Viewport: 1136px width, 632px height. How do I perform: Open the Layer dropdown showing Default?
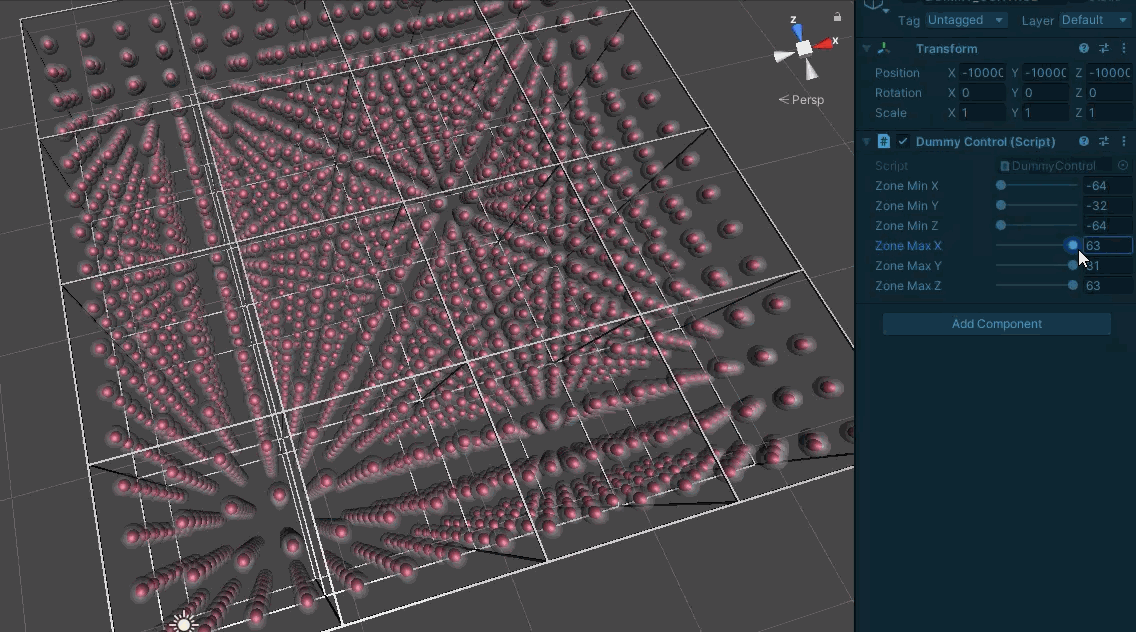[x=1095, y=20]
